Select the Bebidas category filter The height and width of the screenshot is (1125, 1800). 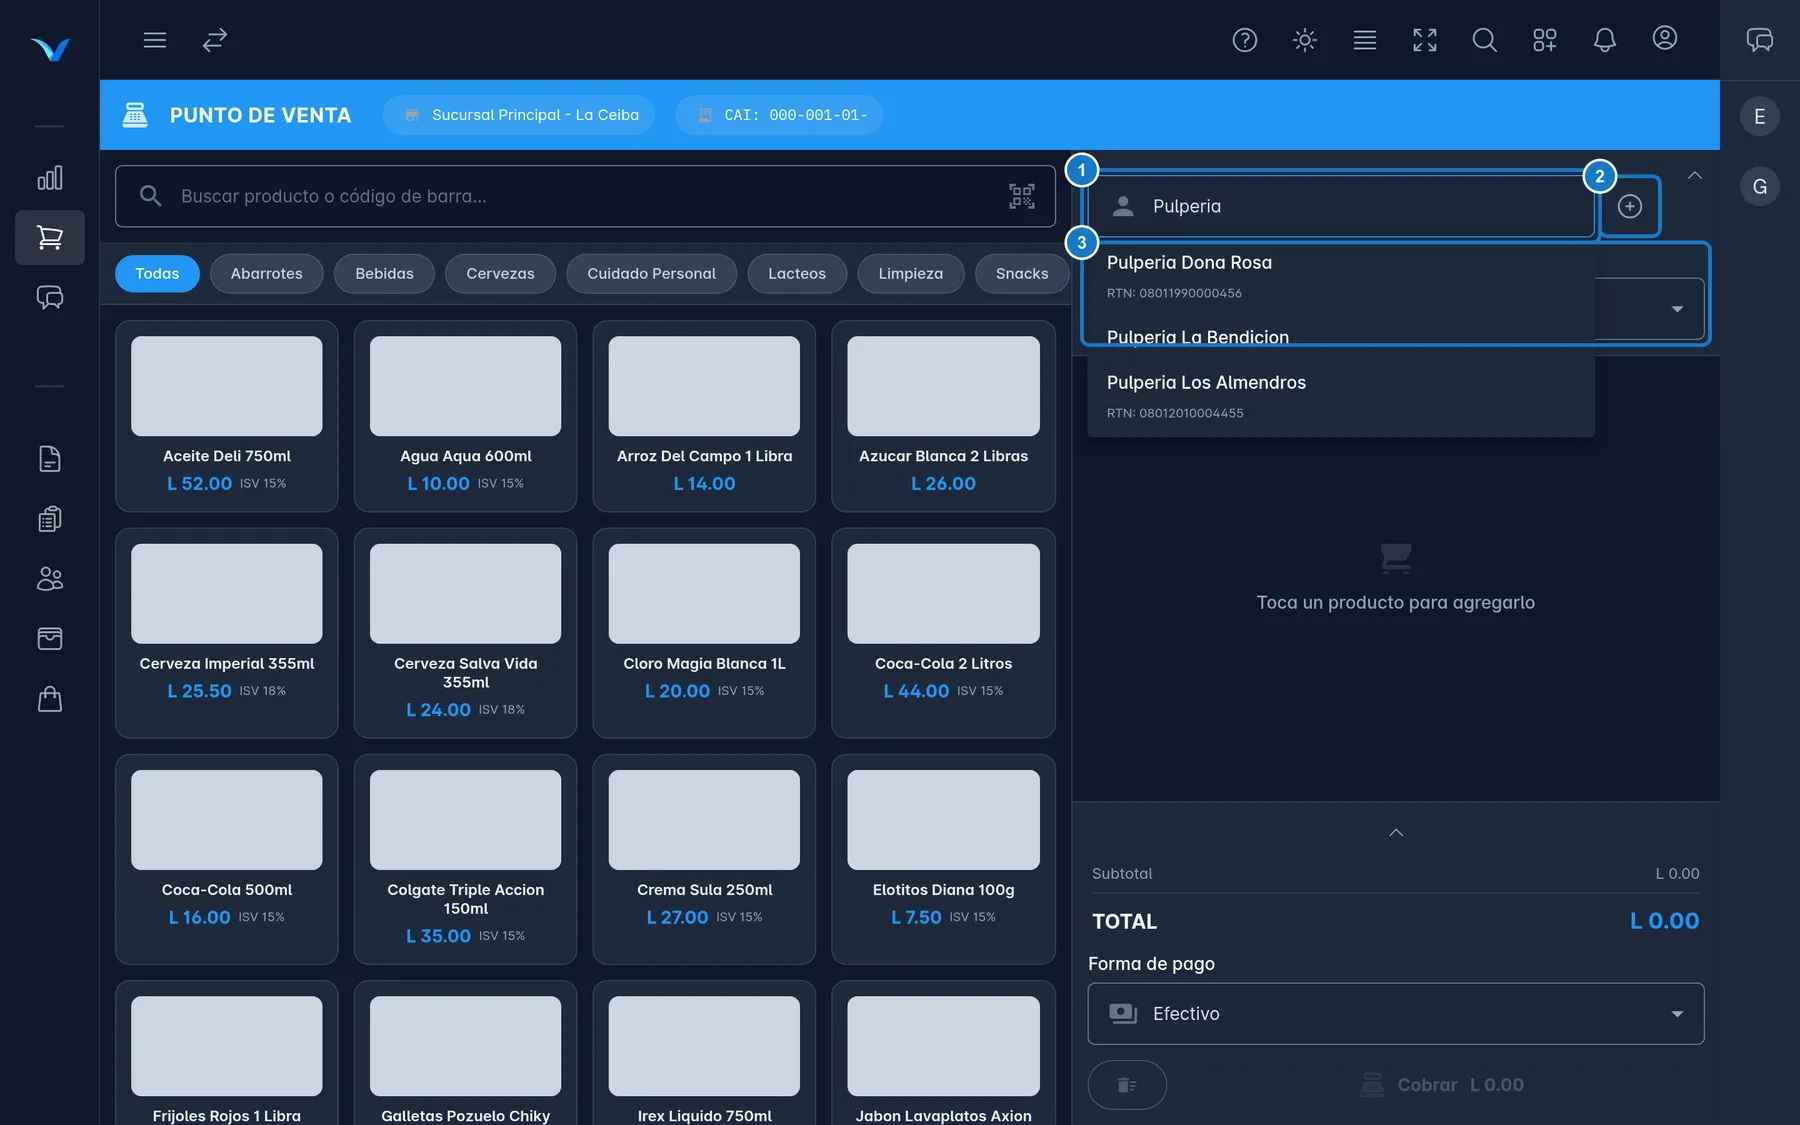[384, 273]
